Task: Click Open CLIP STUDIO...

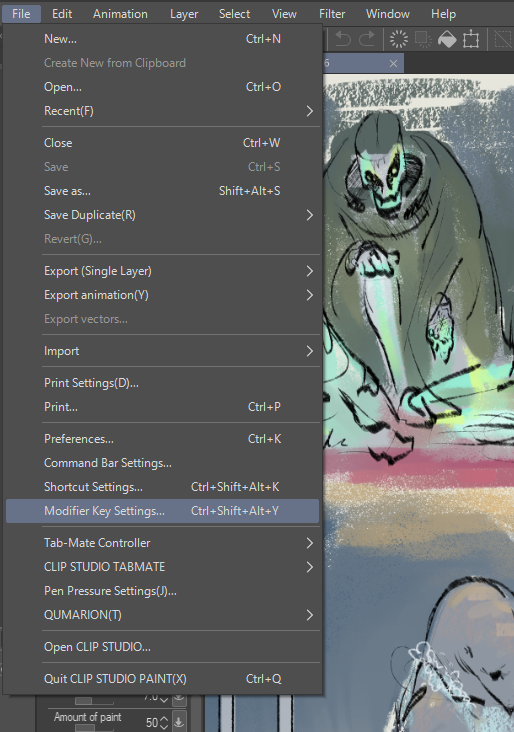Action: [162, 647]
